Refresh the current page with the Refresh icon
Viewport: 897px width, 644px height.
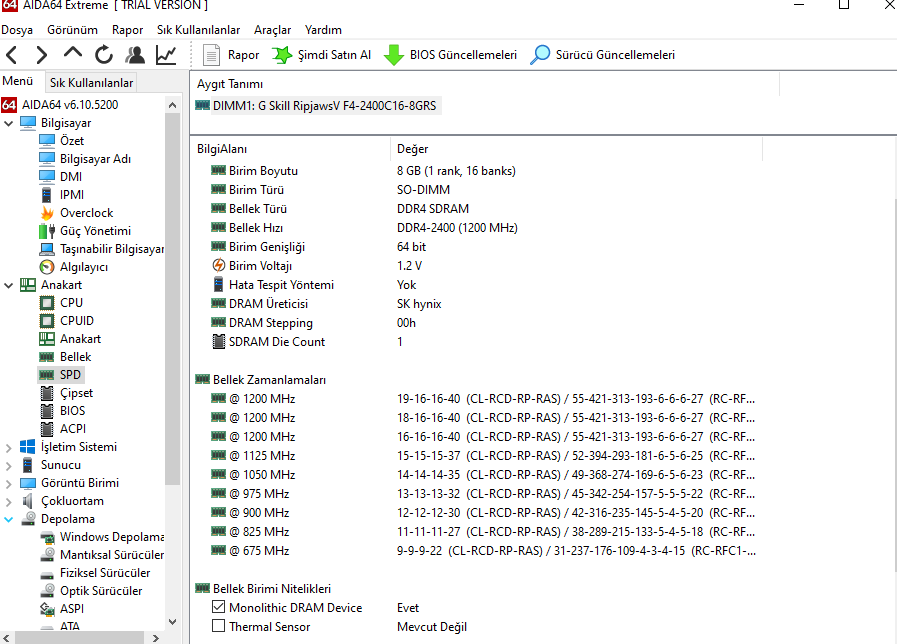[104, 55]
